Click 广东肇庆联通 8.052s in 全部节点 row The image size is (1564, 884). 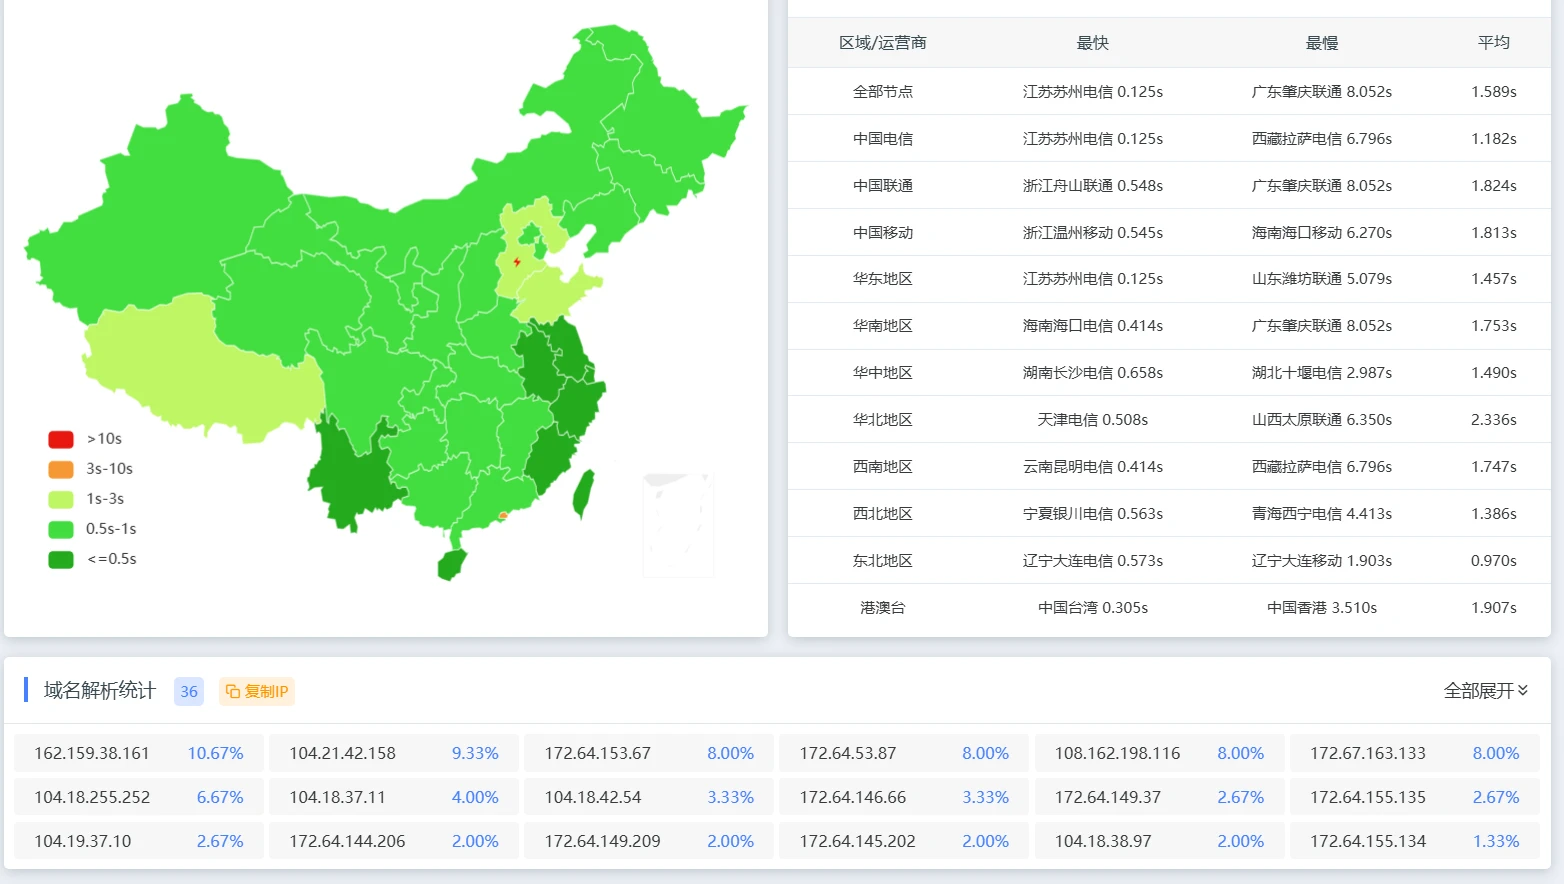(x=1322, y=92)
